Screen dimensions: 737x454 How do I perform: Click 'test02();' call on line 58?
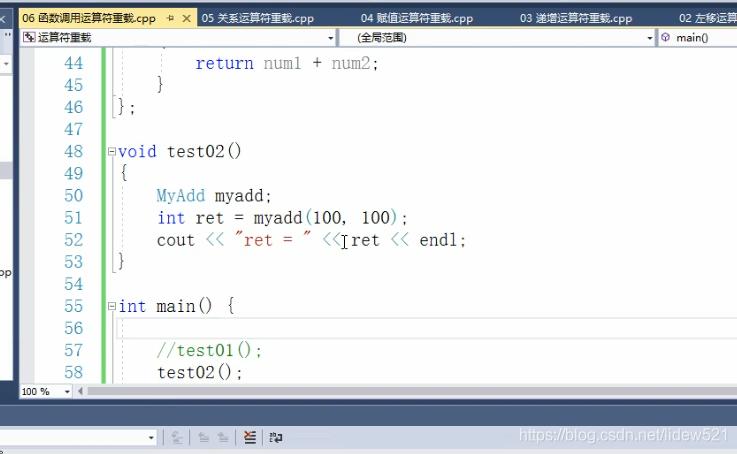pos(200,372)
